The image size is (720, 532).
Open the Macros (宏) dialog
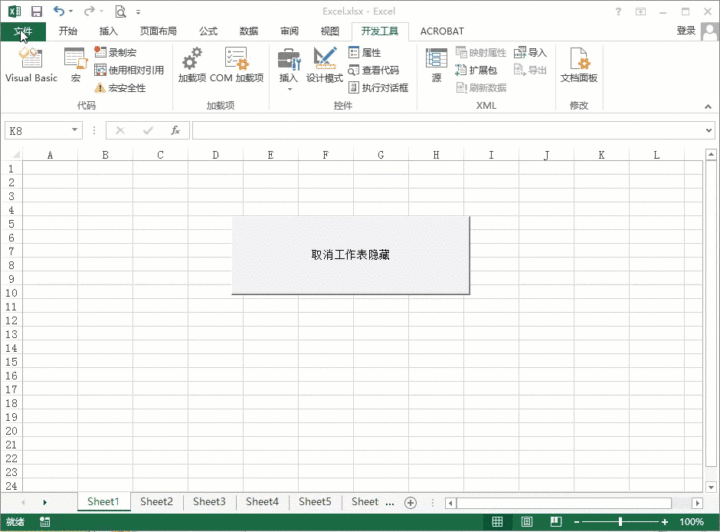click(x=75, y=65)
